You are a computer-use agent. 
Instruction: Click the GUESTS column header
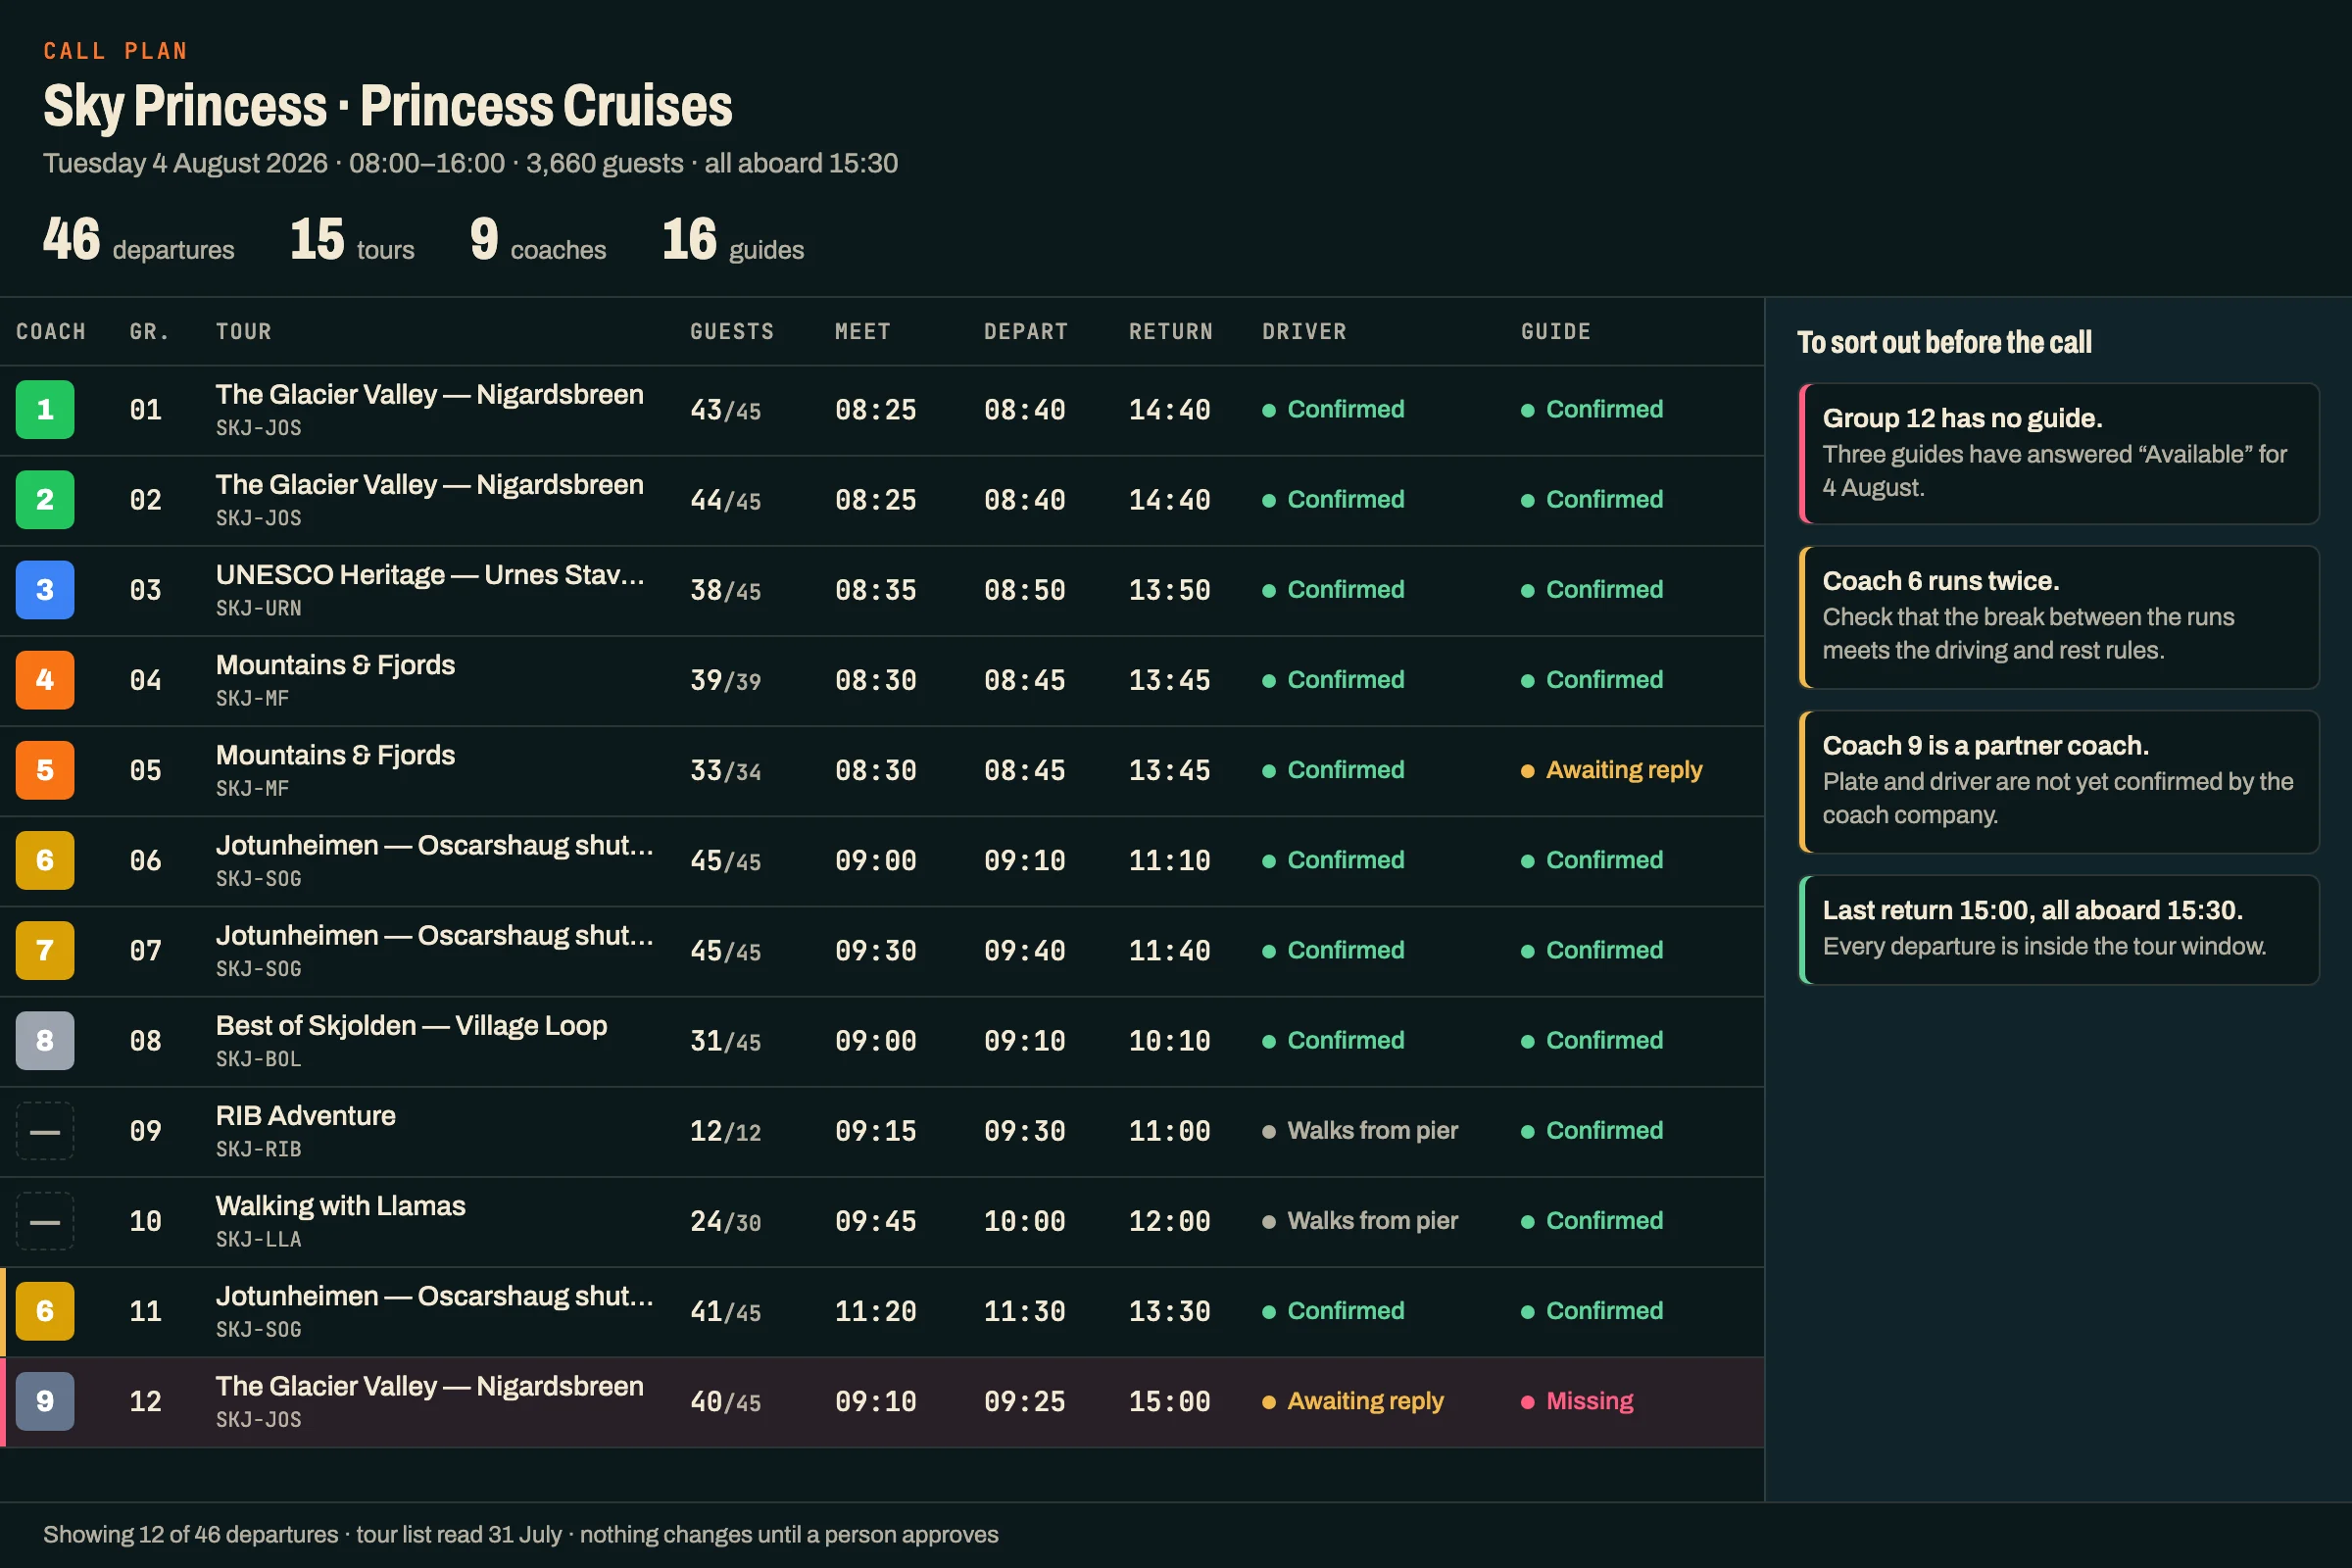(732, 332)
